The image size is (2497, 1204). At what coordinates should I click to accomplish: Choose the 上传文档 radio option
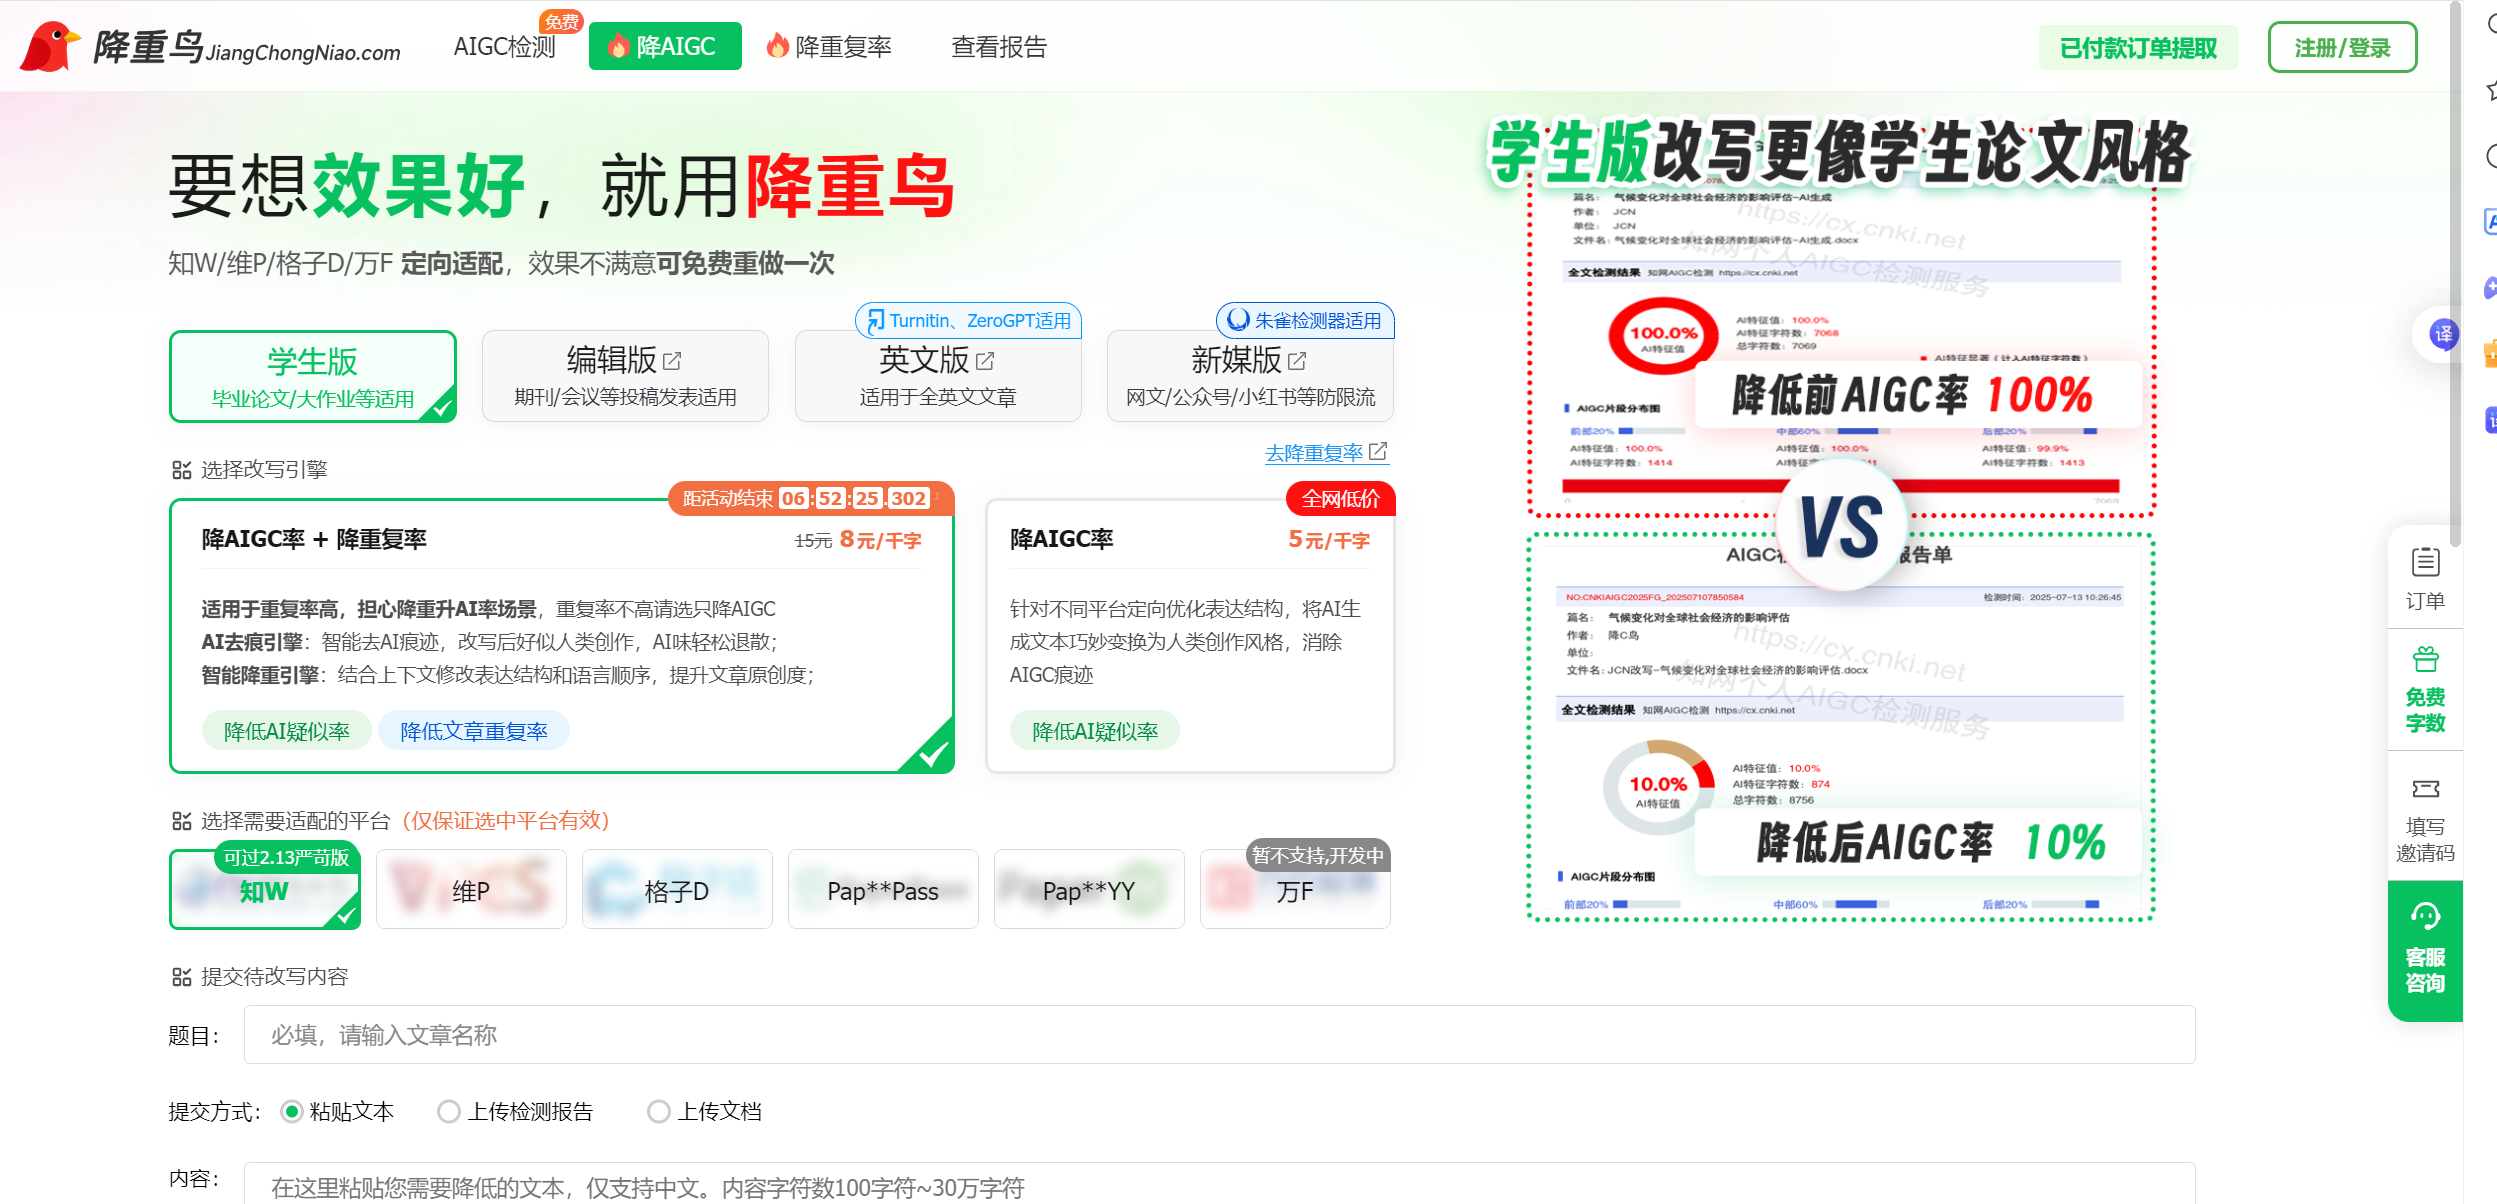(658, 1111)
